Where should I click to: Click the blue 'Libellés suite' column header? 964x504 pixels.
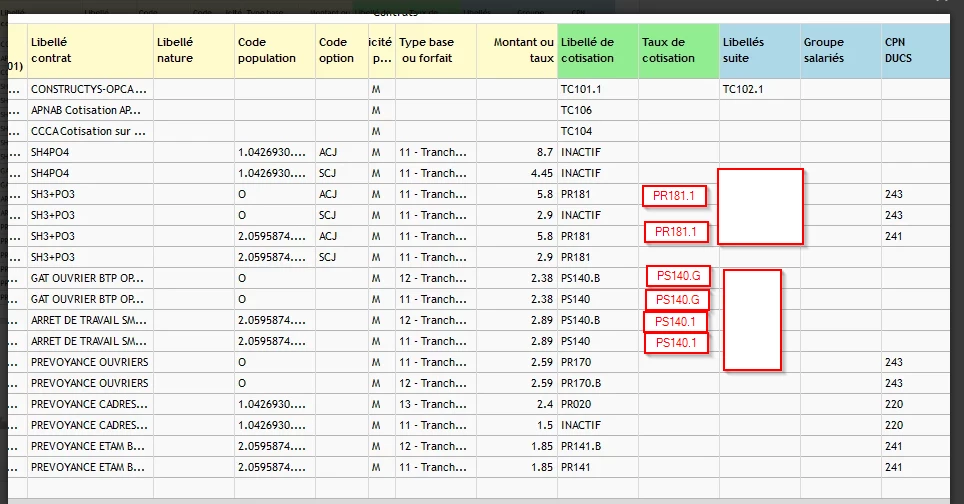tap(760, 50)
